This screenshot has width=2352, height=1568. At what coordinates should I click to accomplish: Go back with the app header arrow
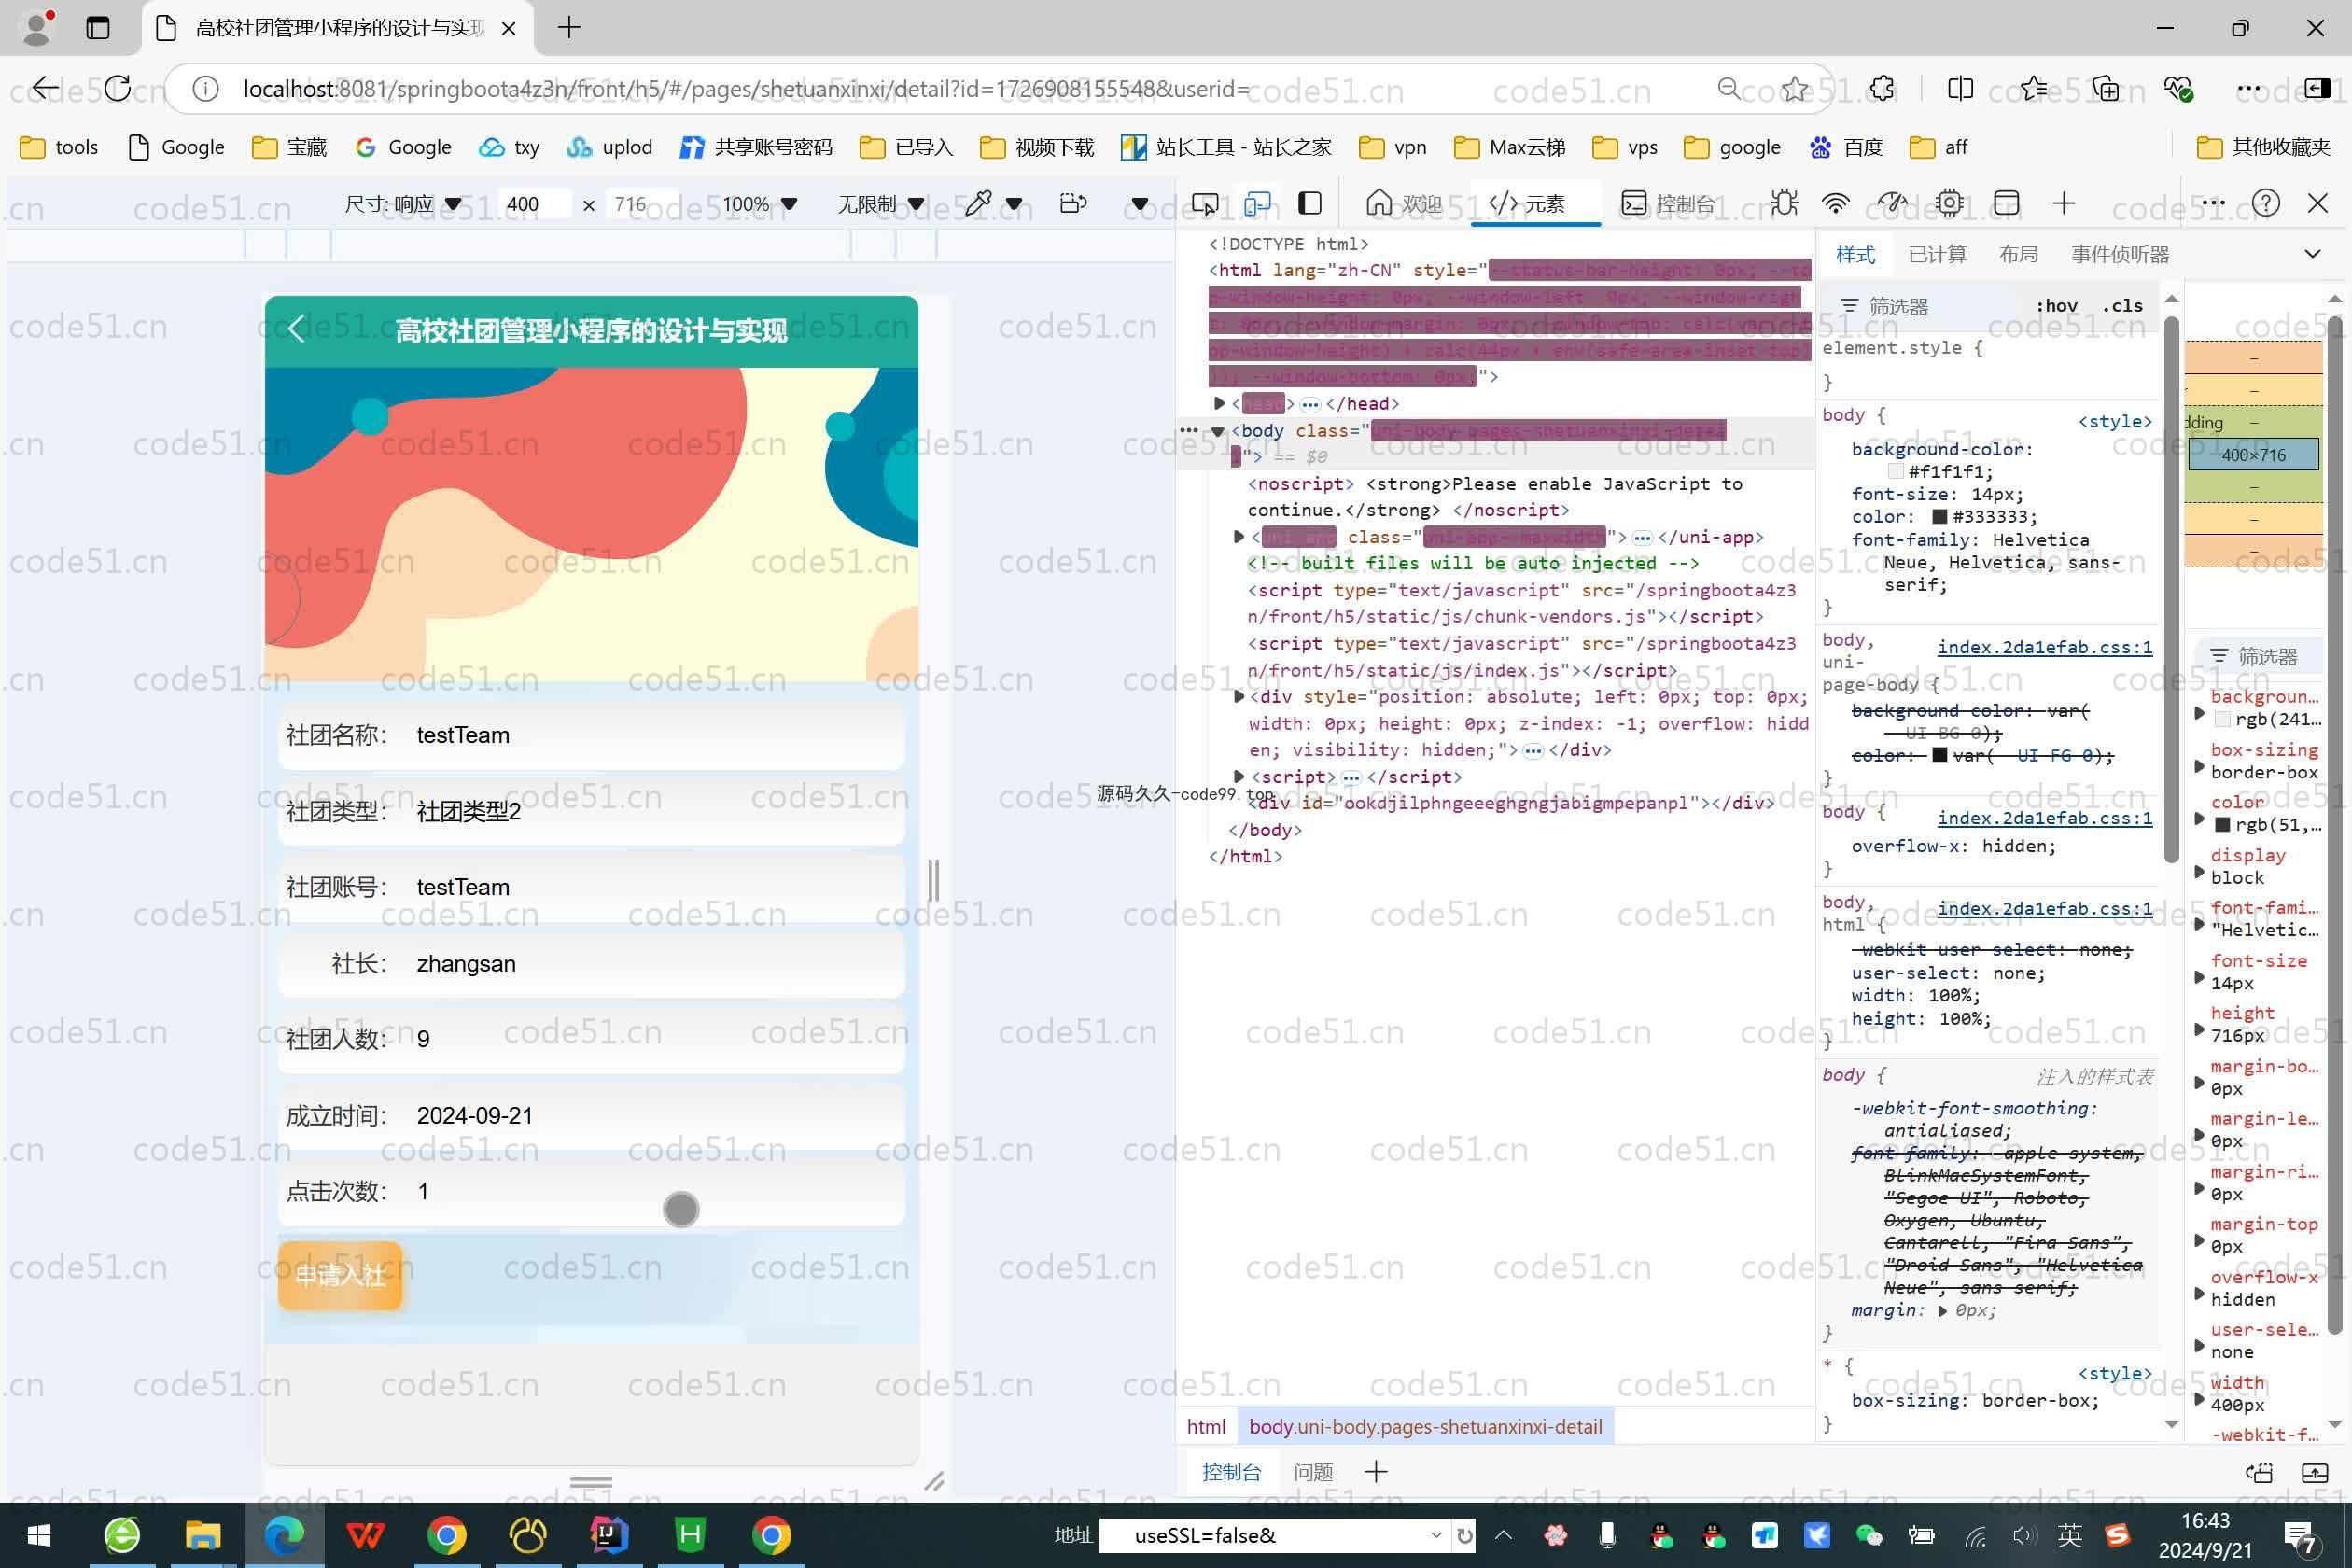(x=296, y=329)
